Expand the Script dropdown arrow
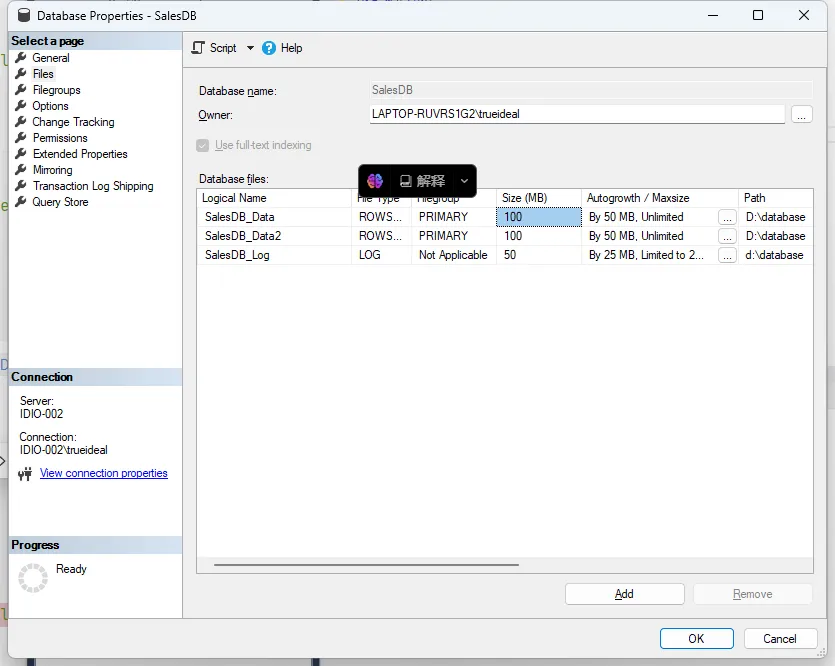Screen dimensions: 835x666 pos(250,48)
